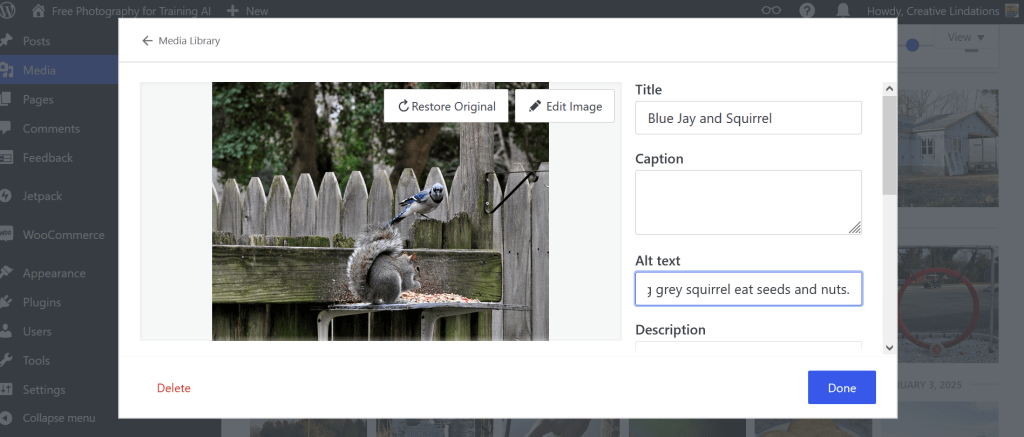Click the Comments bubble icon

pos(6,128)
